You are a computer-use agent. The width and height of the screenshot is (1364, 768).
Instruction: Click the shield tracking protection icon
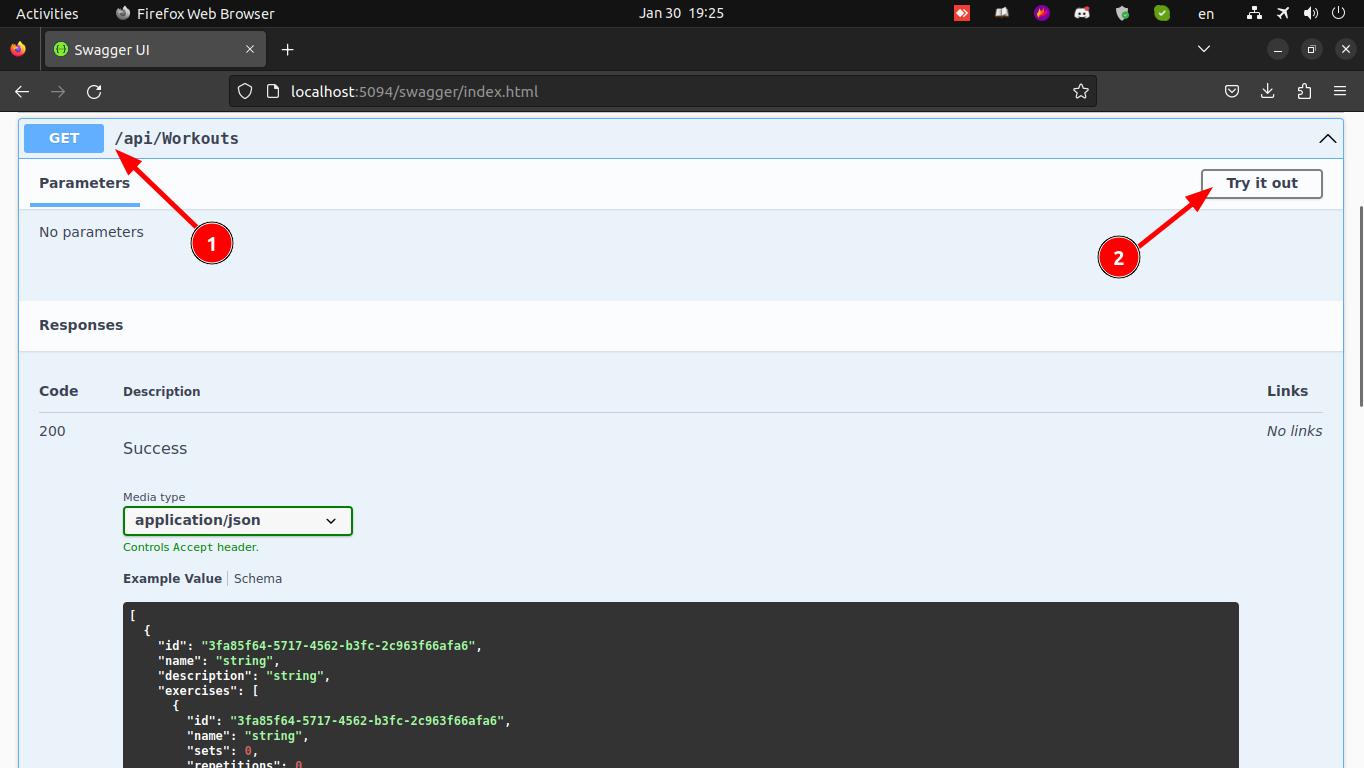click(x=245, y=92)
